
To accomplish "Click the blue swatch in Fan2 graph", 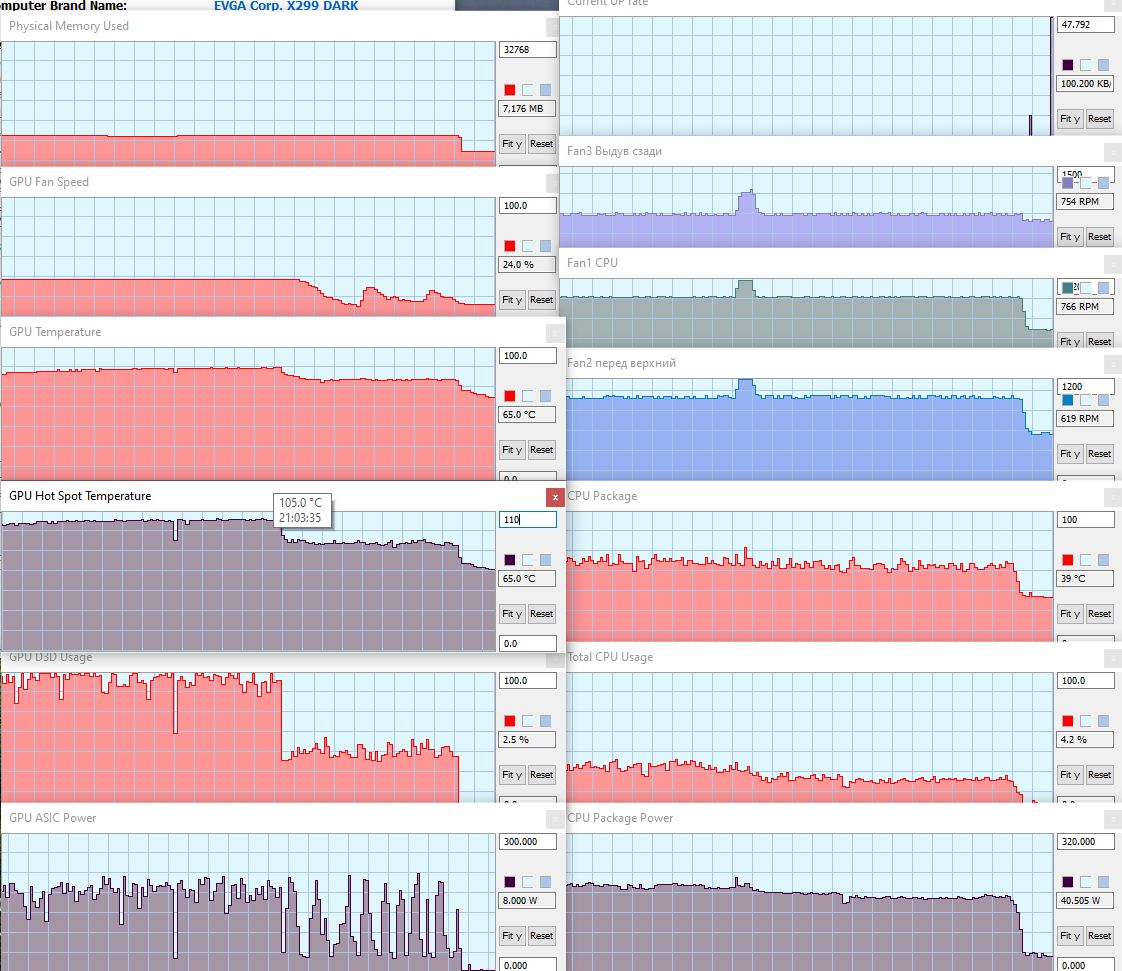I will coord(1068,400).
